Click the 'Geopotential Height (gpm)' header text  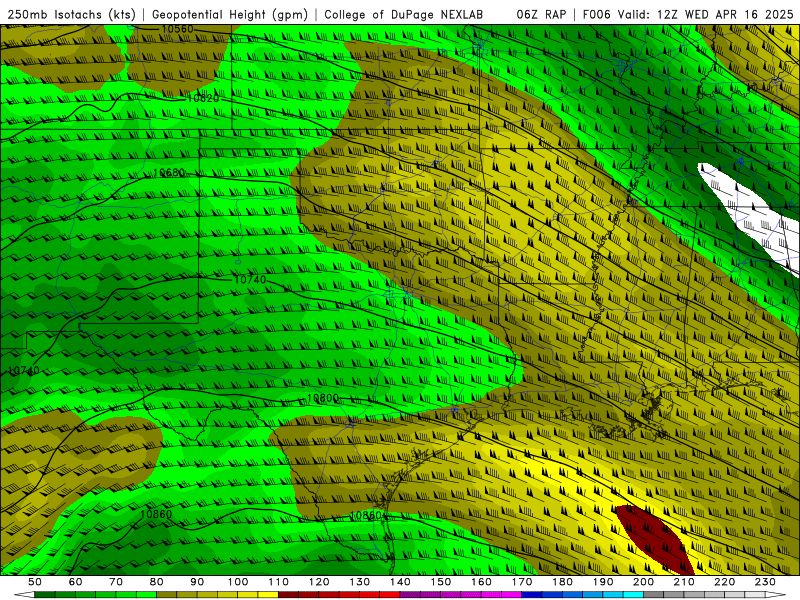pyautogui.click(x=230, y=15)
